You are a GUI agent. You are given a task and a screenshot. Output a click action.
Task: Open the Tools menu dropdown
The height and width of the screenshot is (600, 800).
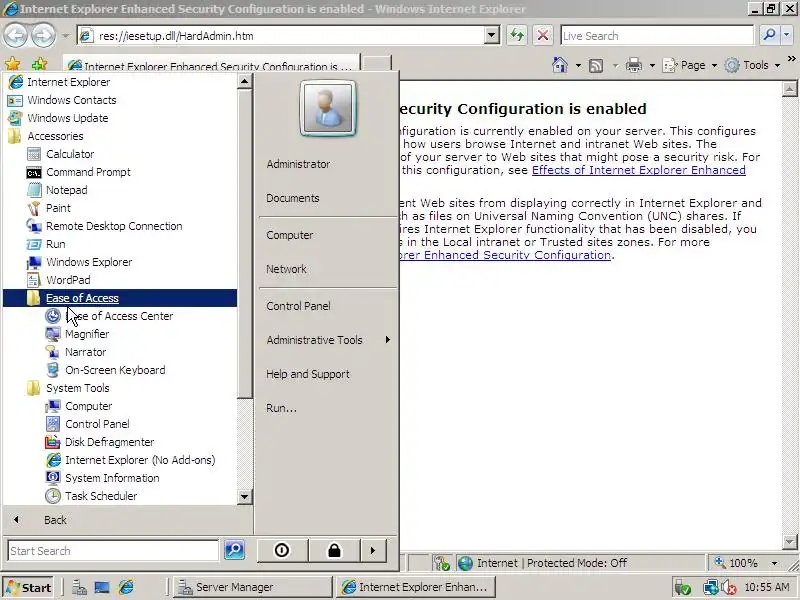[777, 65]
